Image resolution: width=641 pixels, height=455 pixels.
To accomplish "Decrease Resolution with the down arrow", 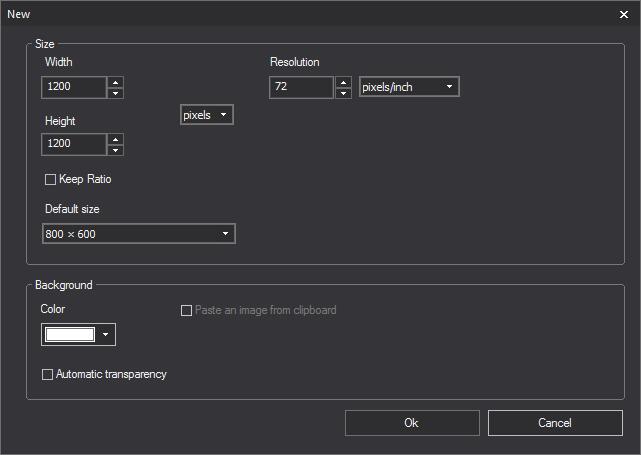I will tap(344, 93).
